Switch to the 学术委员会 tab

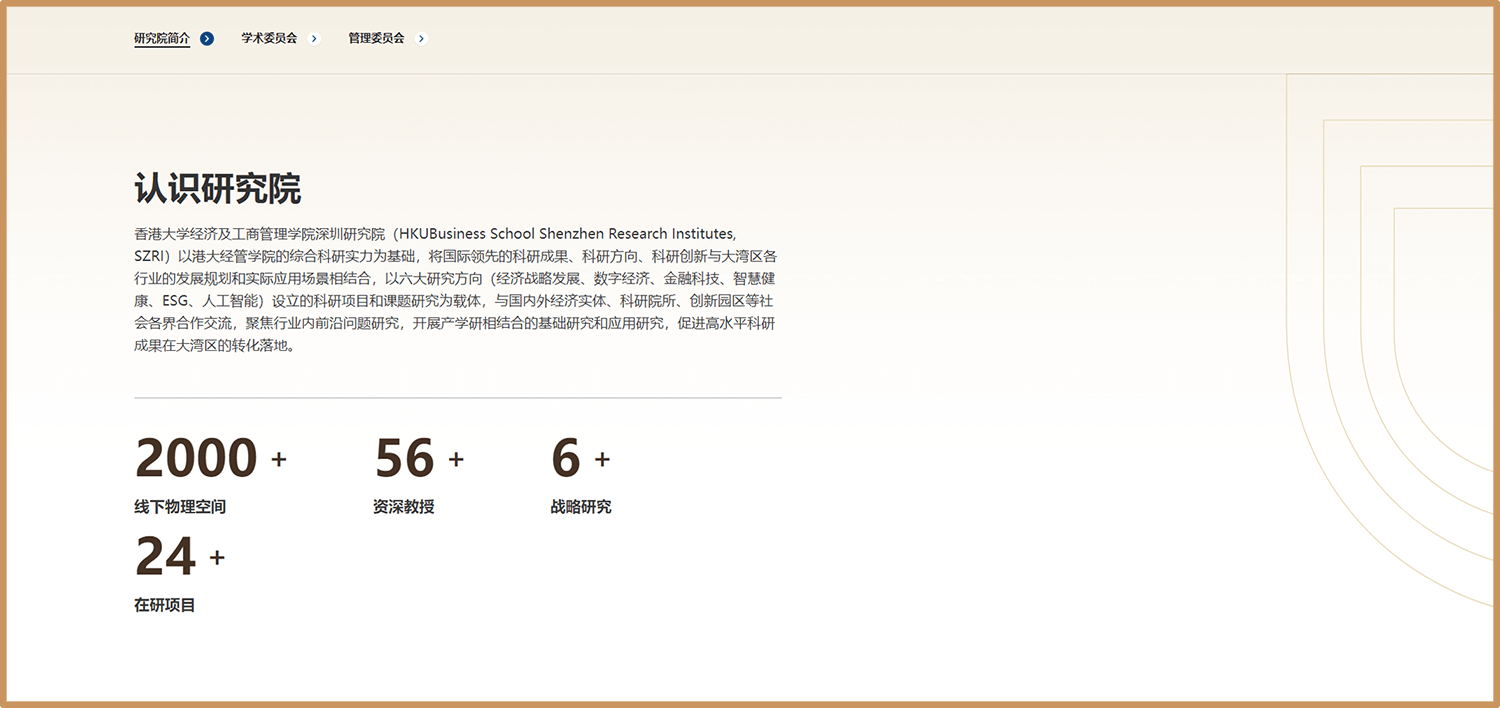[x=269, y=39]
